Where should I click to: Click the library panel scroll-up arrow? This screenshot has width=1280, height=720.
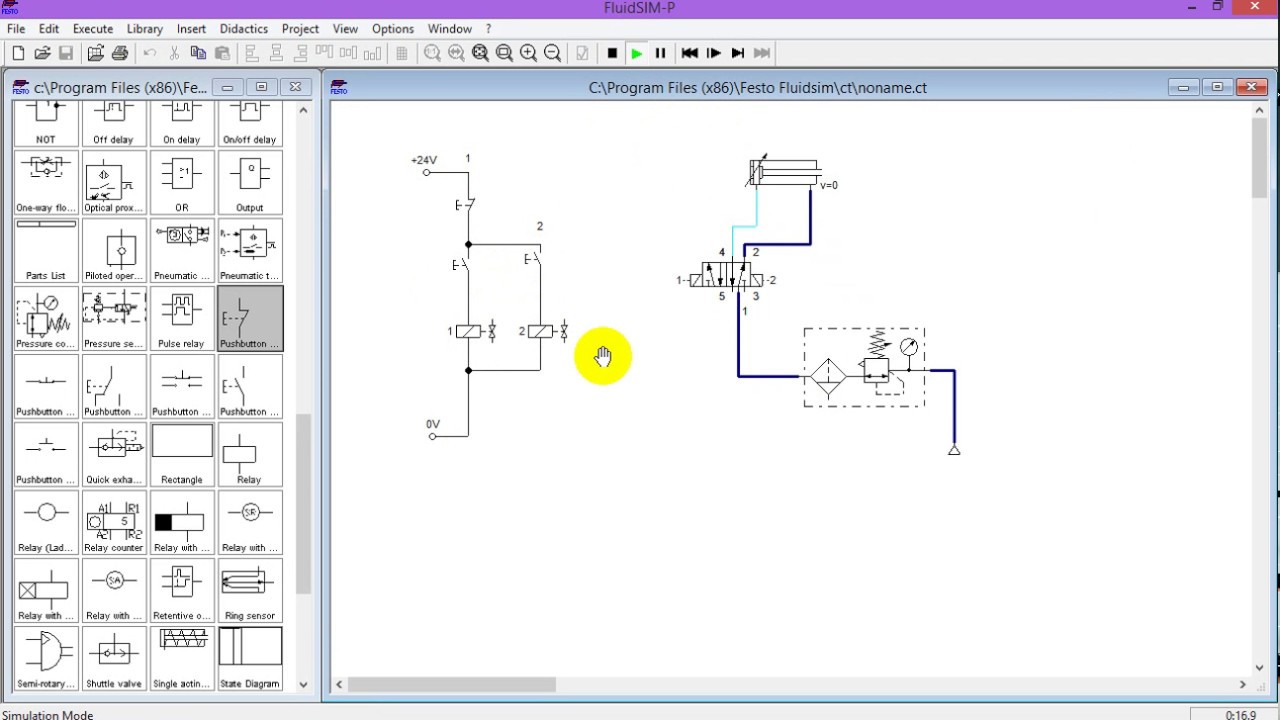coord(303,110)
